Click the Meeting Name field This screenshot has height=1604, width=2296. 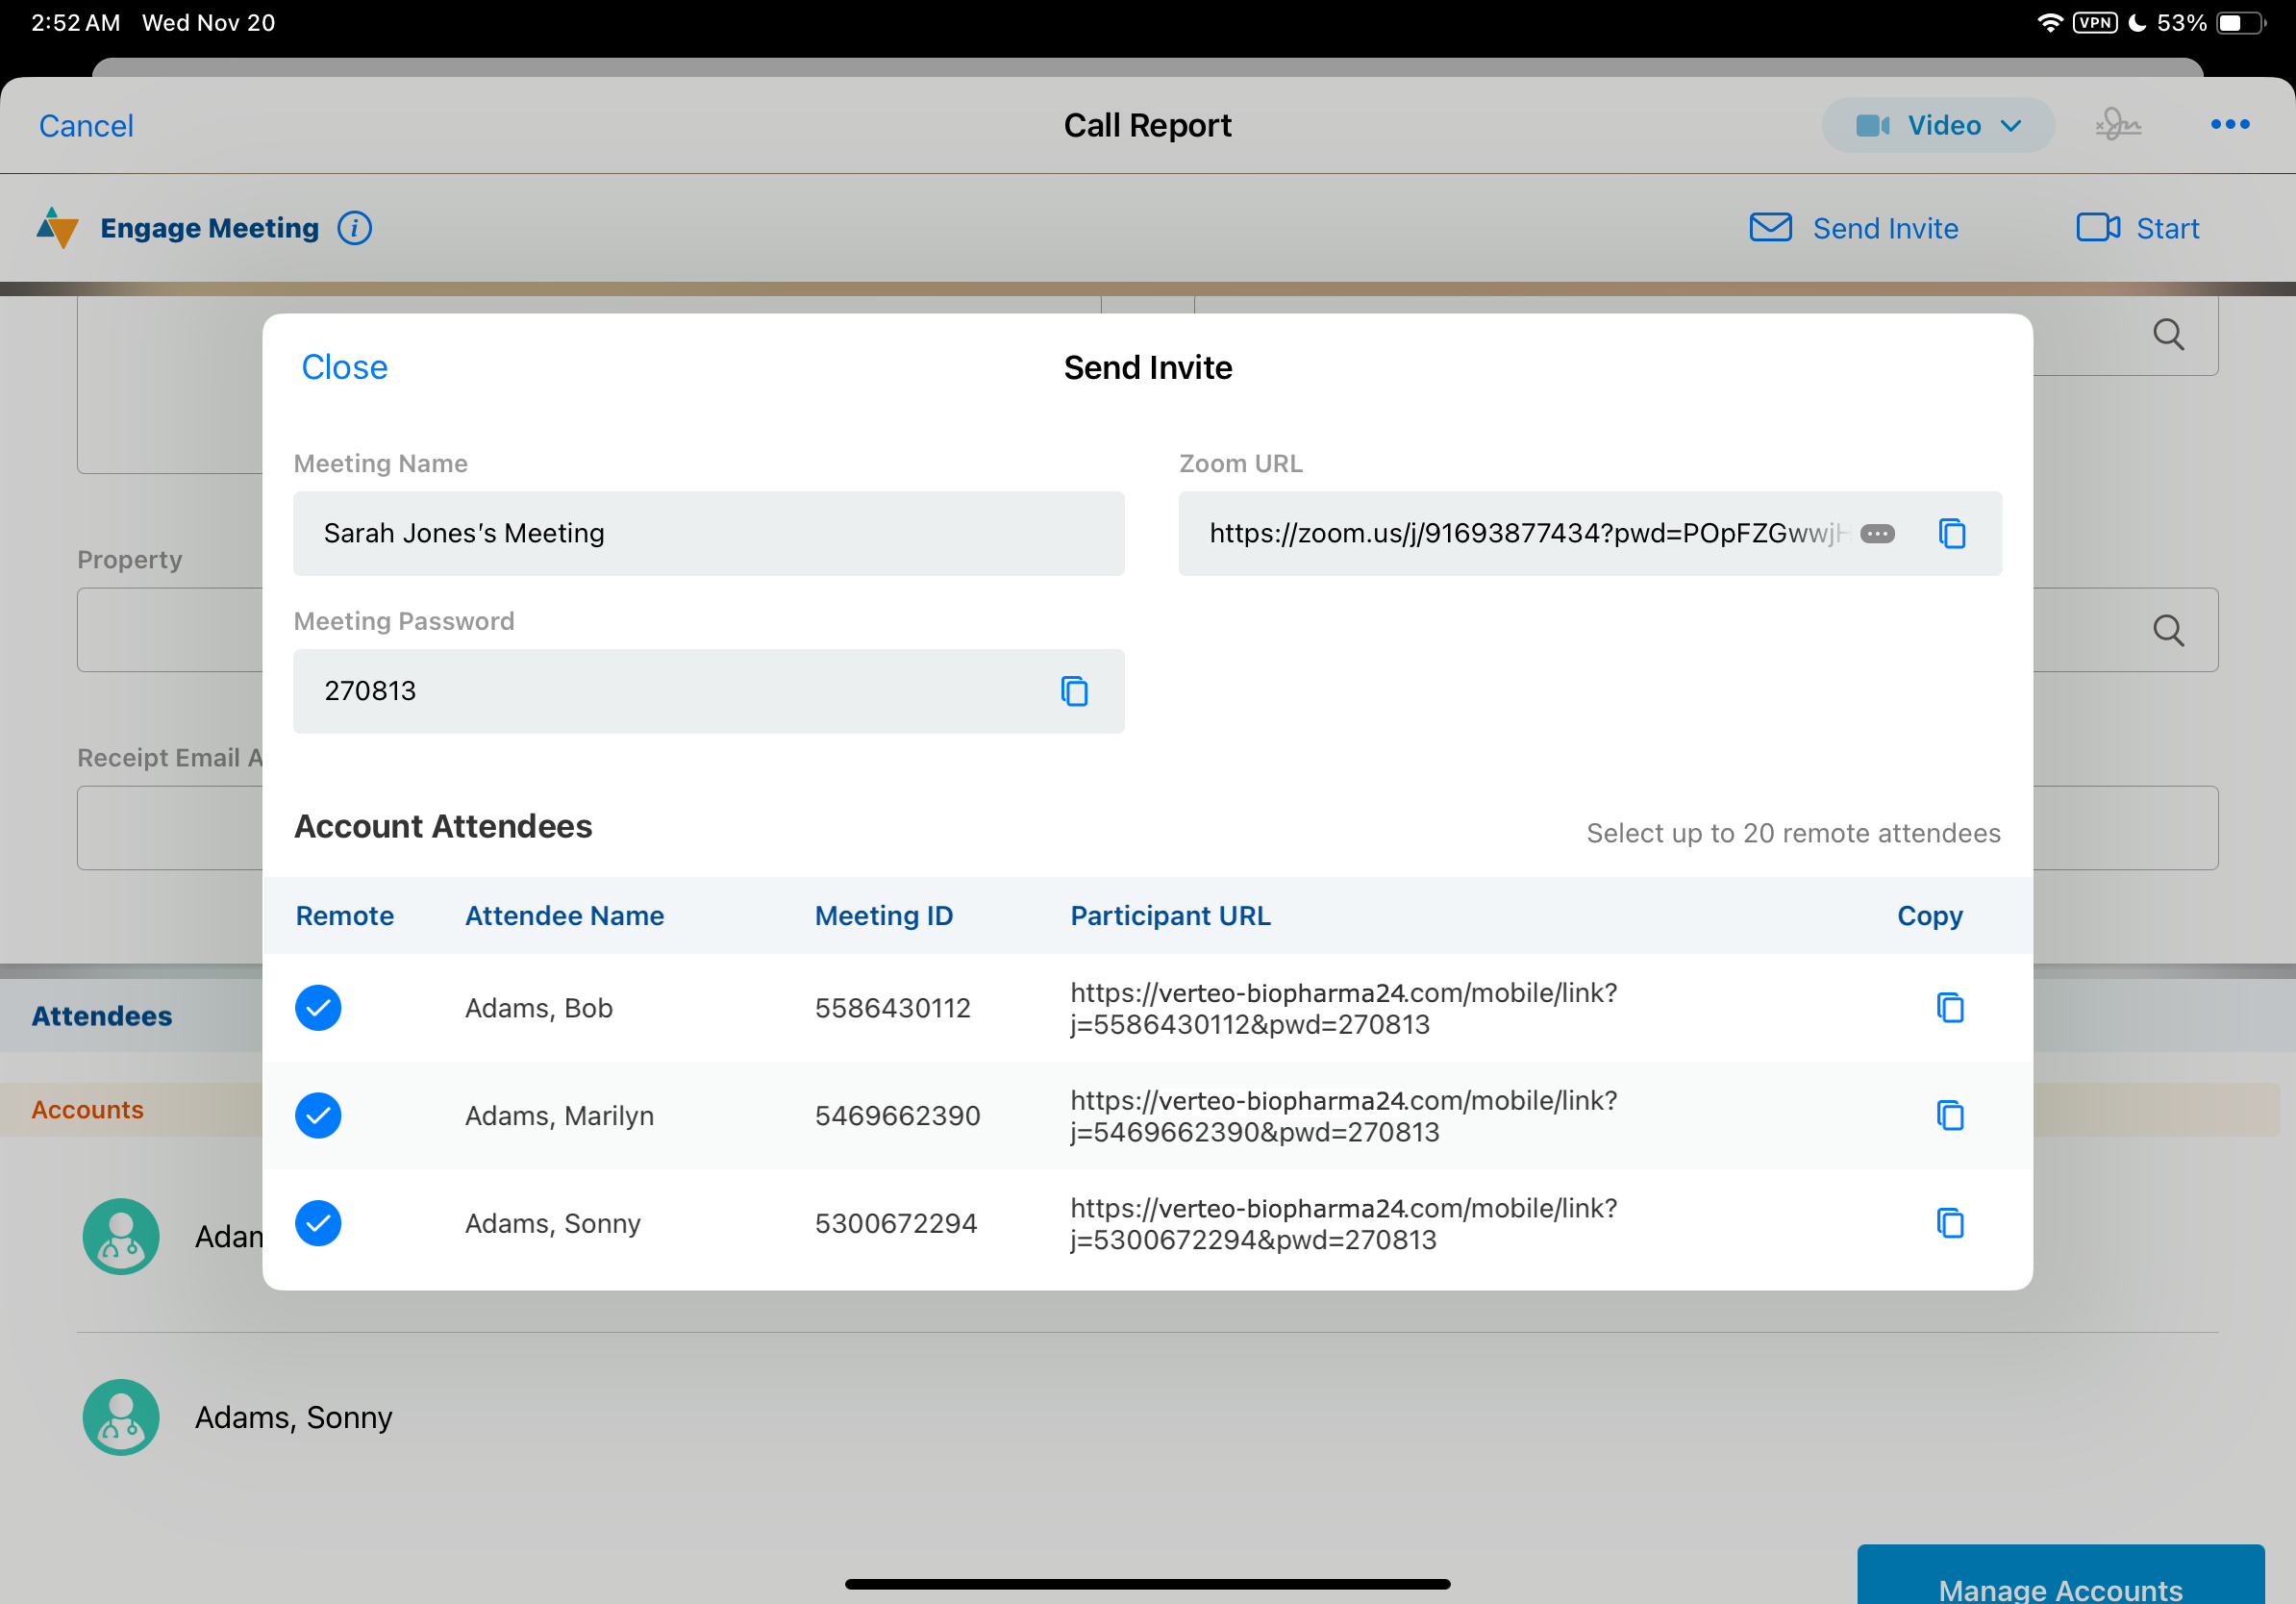coord(708,533)
